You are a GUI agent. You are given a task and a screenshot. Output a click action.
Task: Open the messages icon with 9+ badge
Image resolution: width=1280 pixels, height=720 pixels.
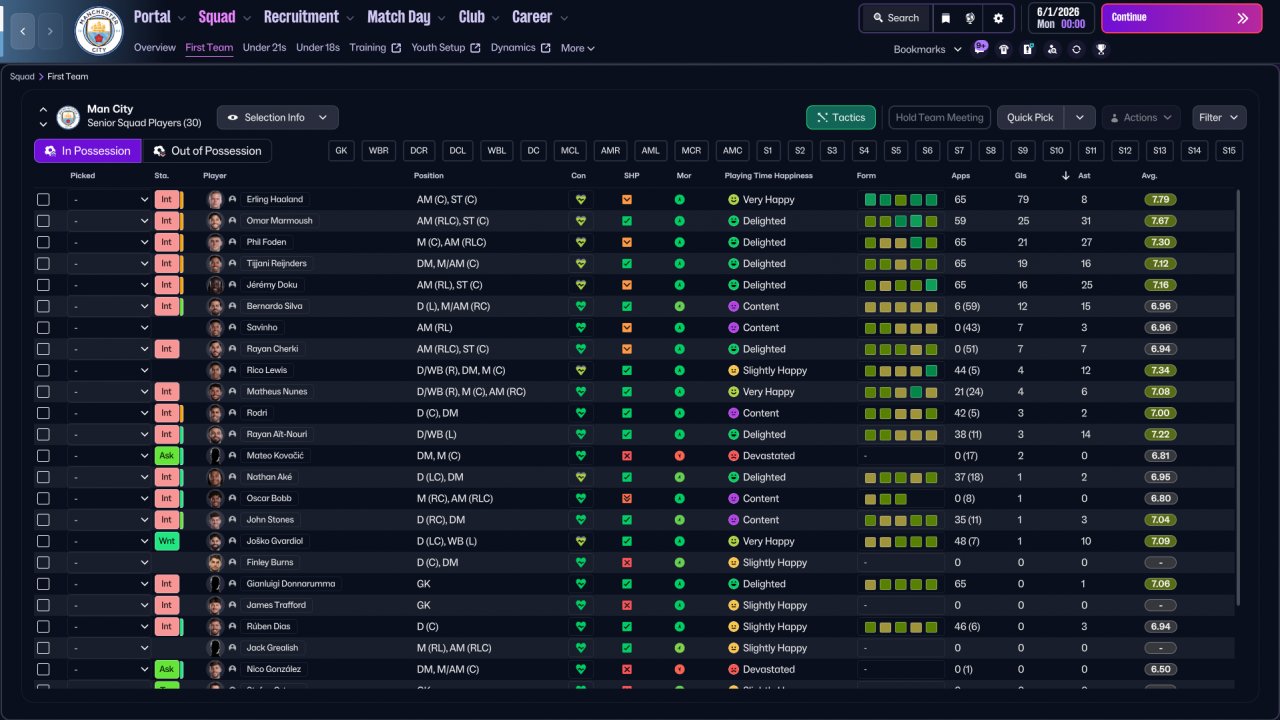click(980, 48)
